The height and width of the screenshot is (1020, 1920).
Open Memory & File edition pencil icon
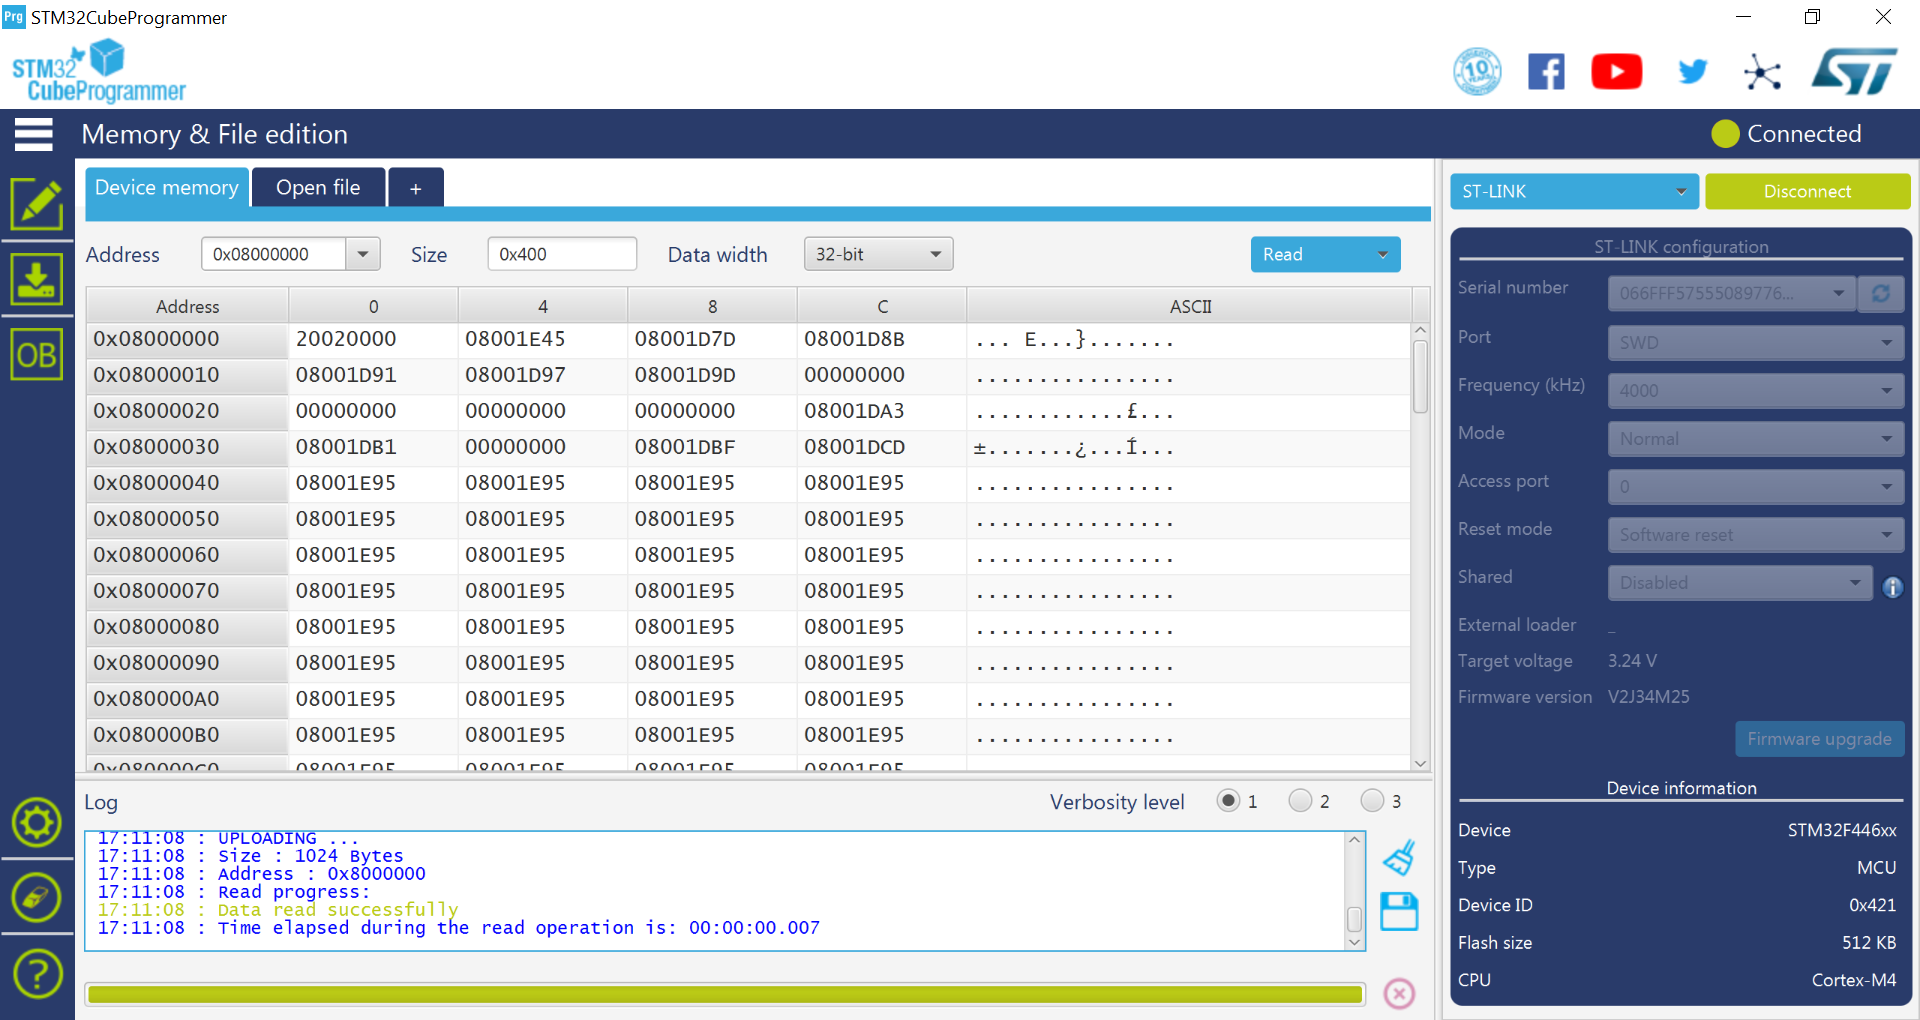(x=37, y=204)
